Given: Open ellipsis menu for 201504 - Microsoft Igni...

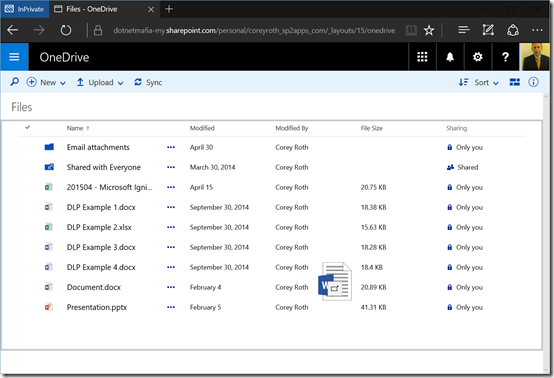Looking at the screenshot, I should pyautogui.click(x=171, y=187).
